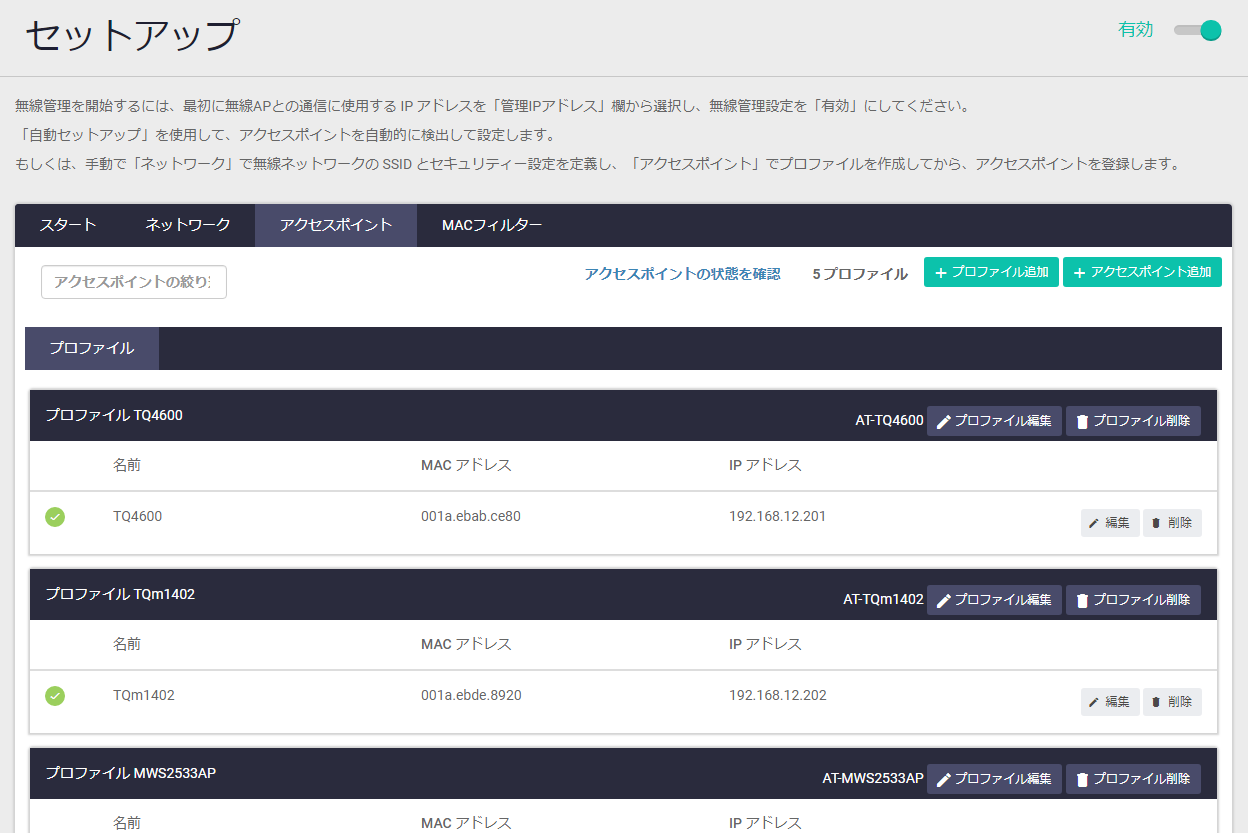Select the MACフィルター tab
The width and height of the screenshot is (1248, 833).
(492, 225)
